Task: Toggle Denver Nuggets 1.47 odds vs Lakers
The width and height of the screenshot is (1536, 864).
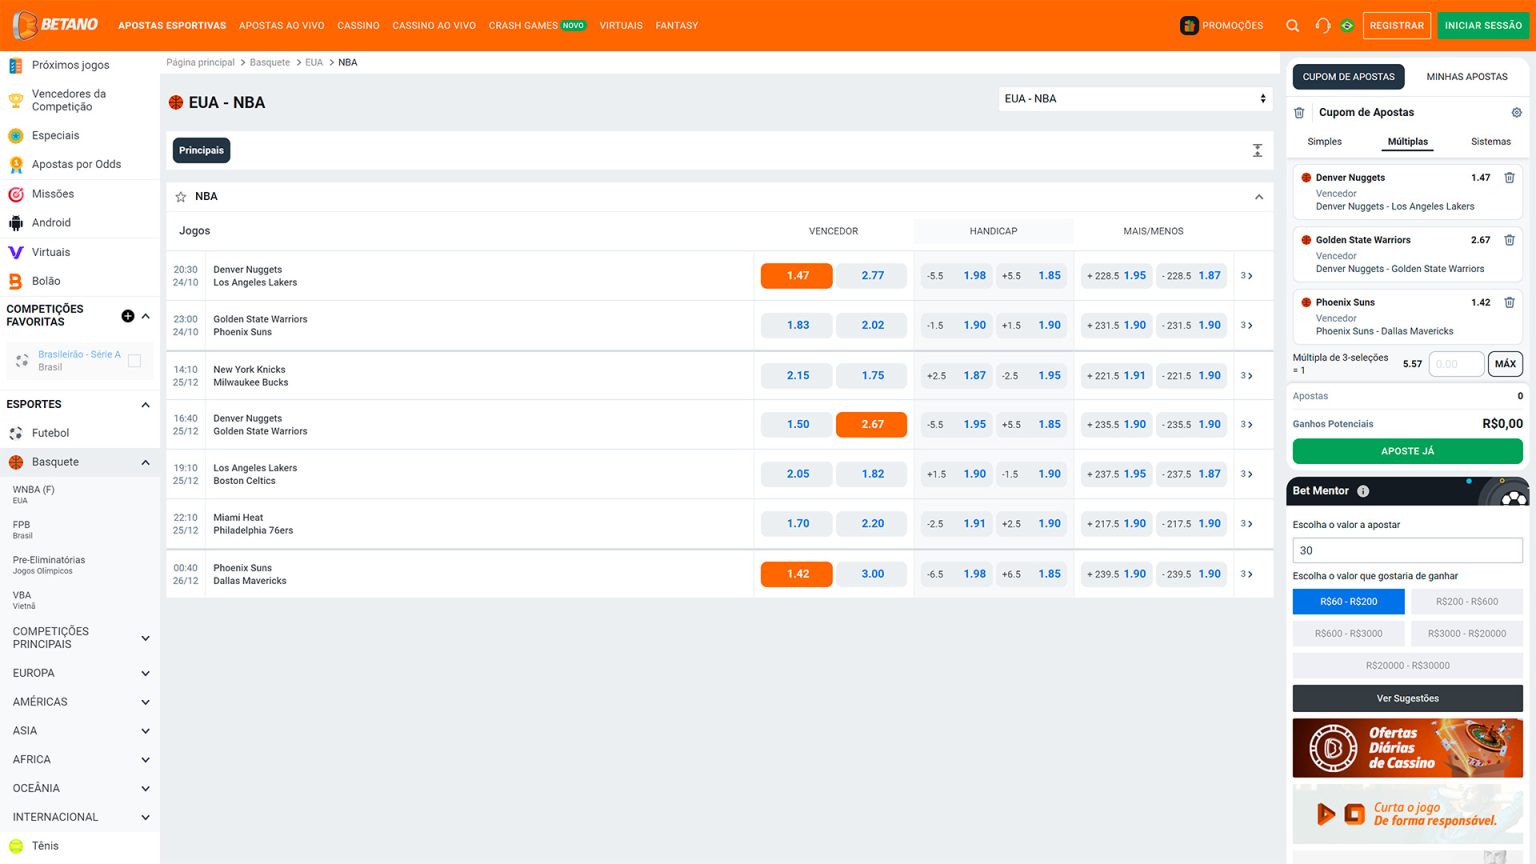Action: coord(796,275)
